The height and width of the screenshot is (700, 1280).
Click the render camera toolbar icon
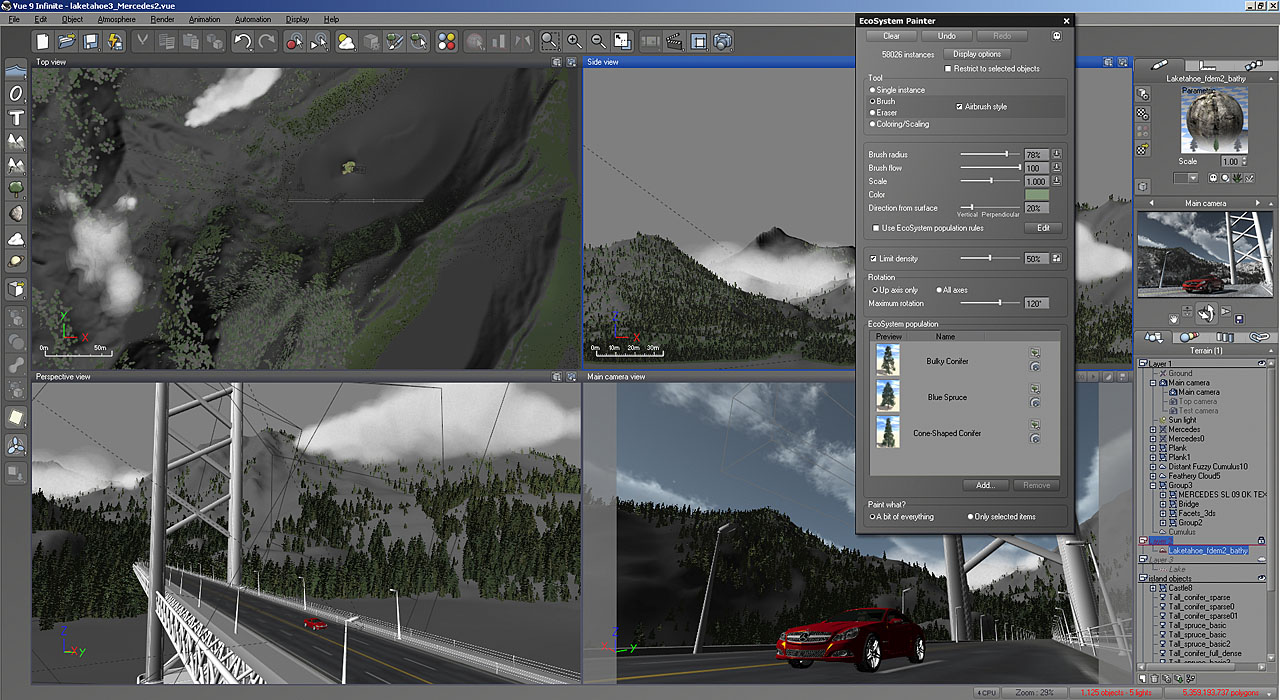tap(722, 41)
